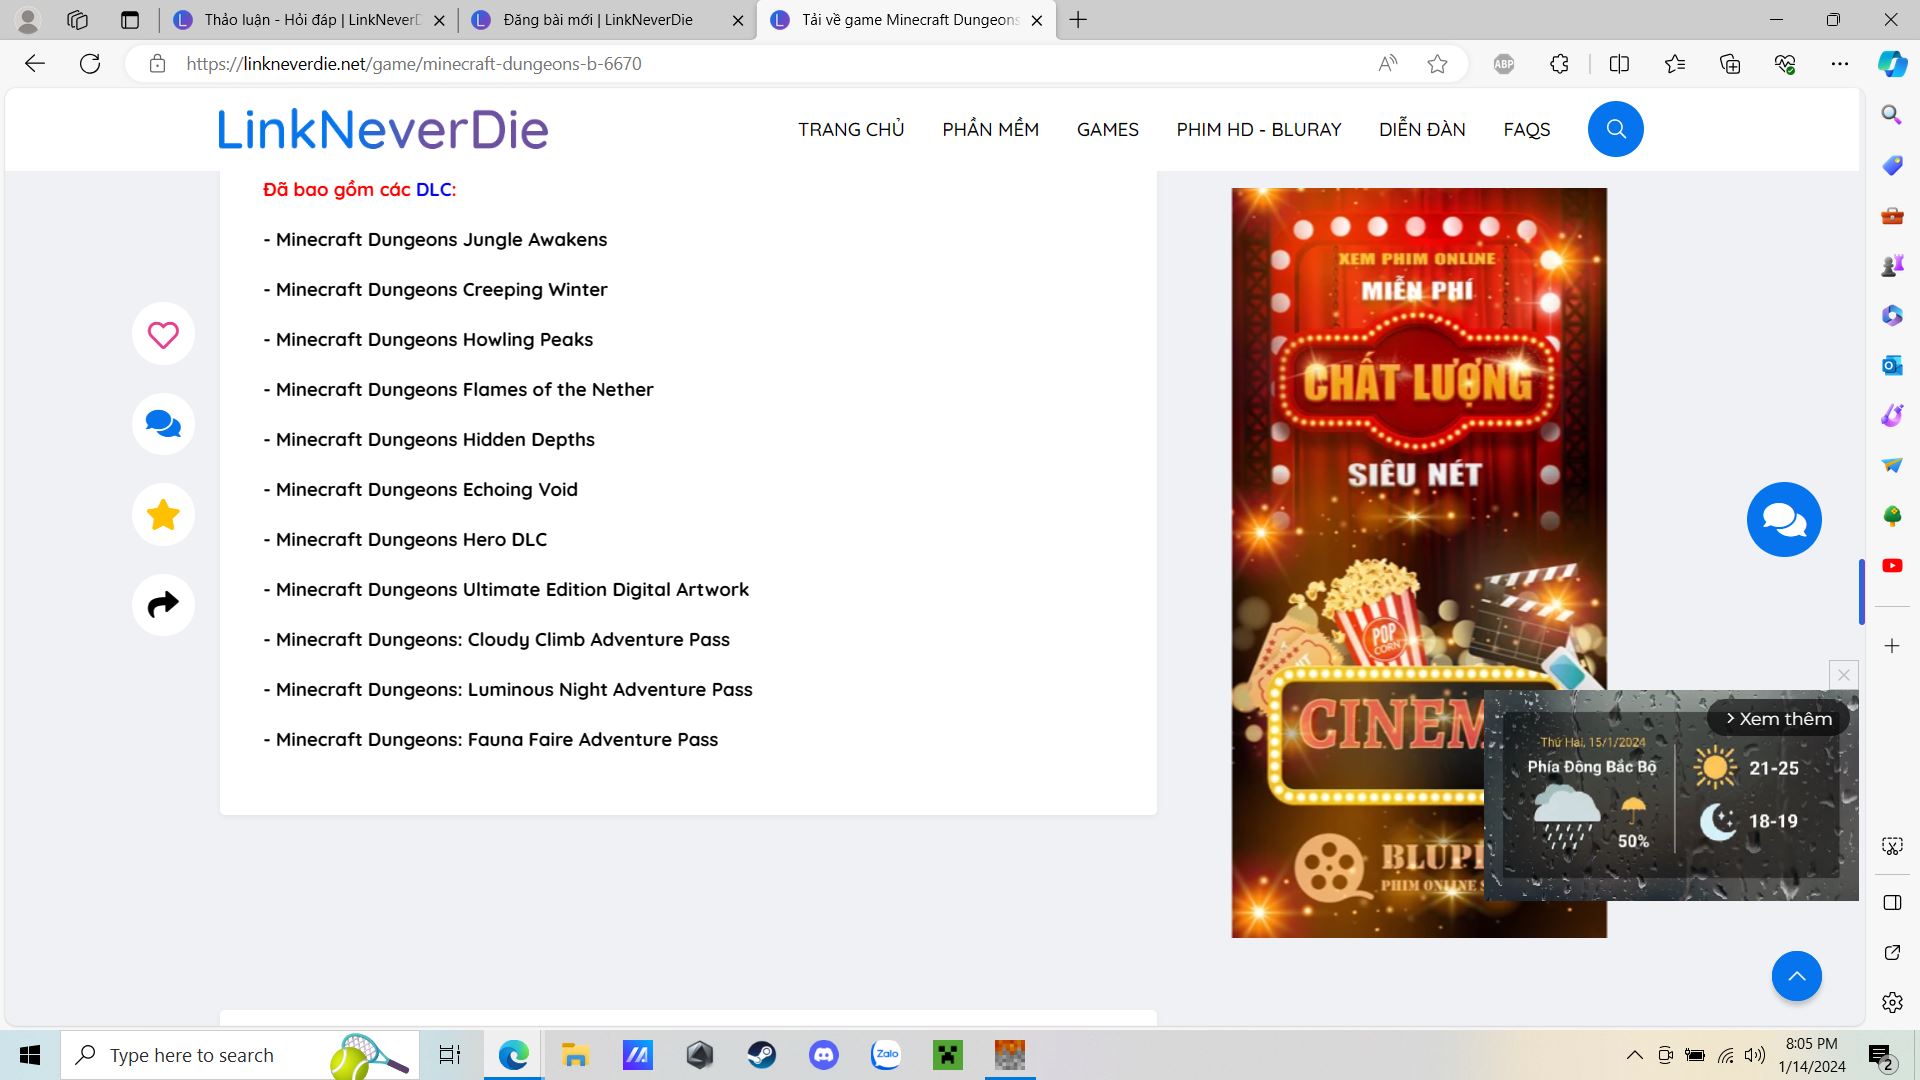1920x1080 pixels.
Task: Add this page to favorites star
Action: 1437,64
